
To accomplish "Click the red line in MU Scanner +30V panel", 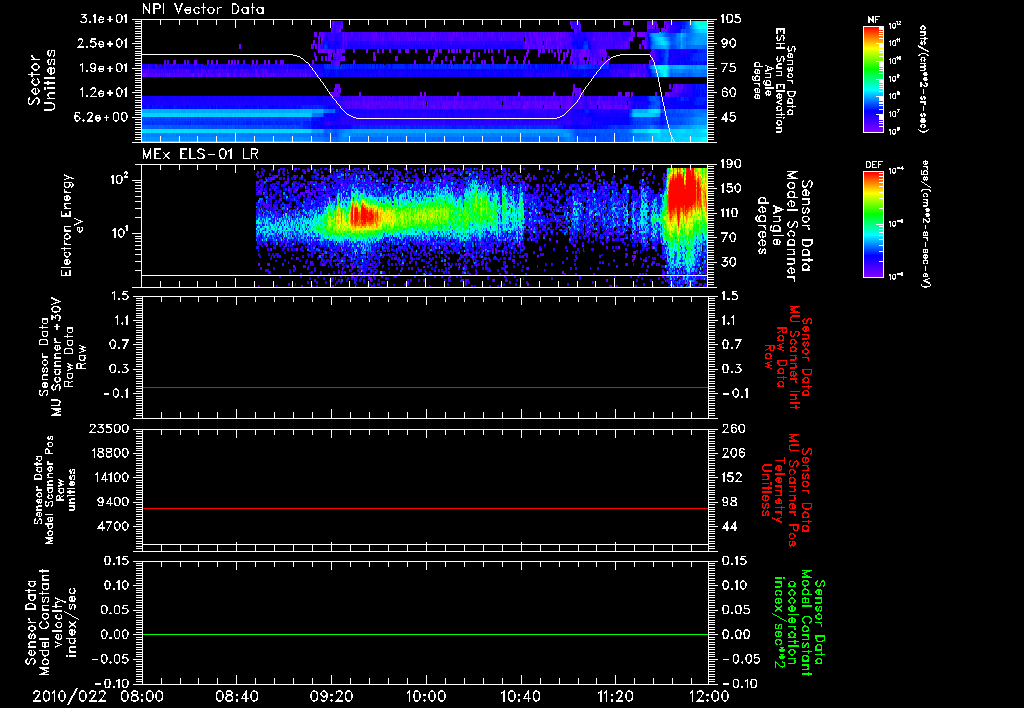I will pos(425,387).
